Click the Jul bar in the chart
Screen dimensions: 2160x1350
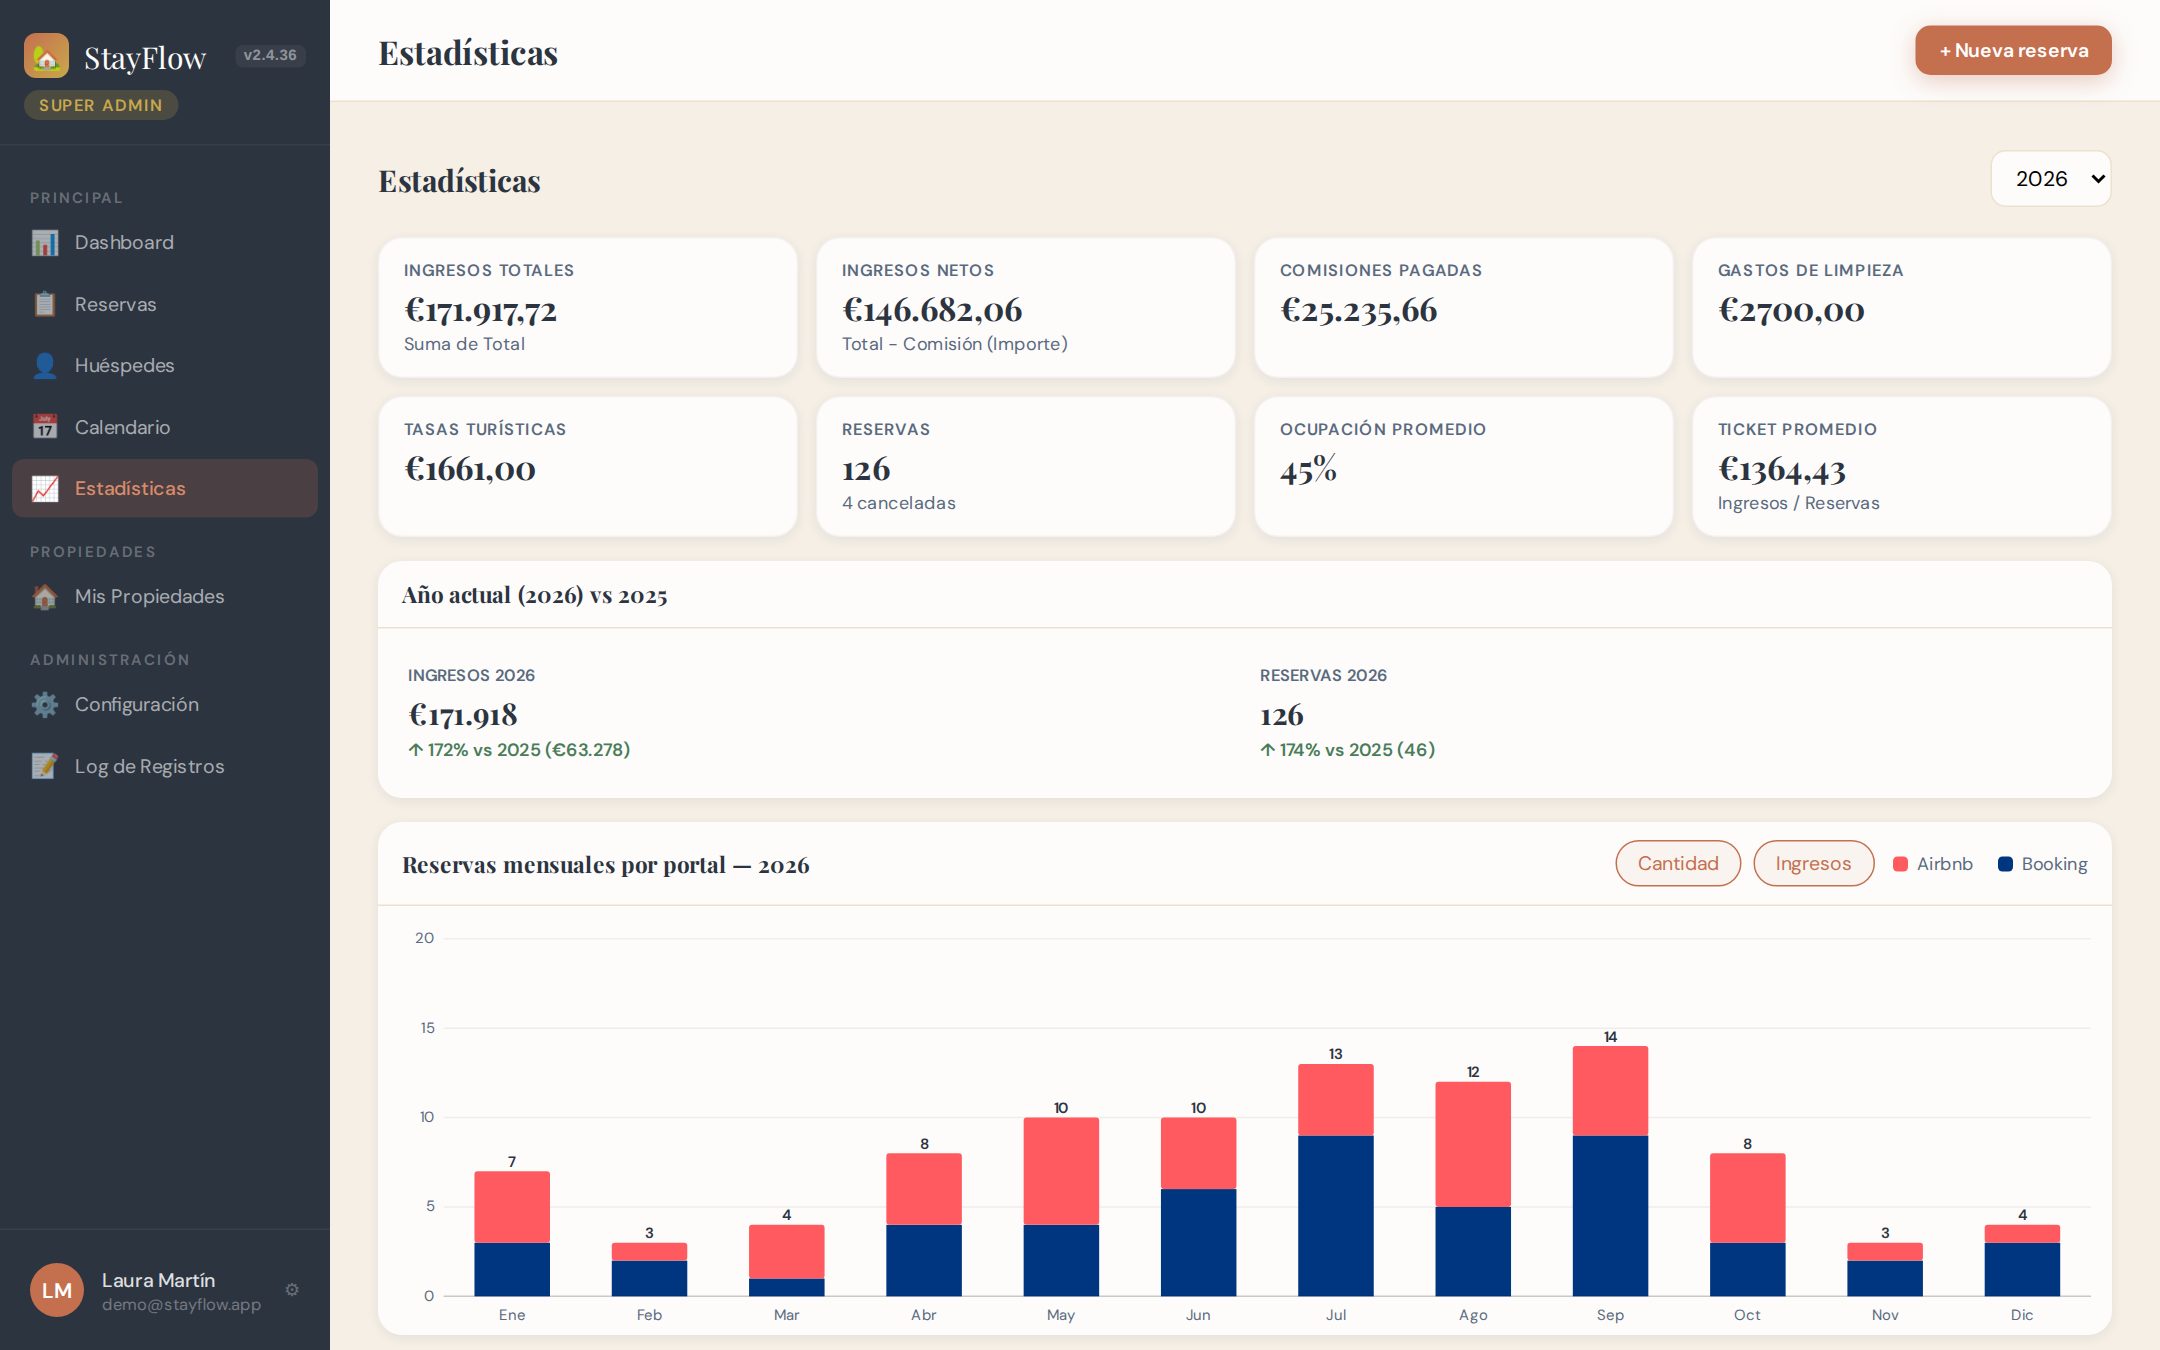click(1336, 1180)
